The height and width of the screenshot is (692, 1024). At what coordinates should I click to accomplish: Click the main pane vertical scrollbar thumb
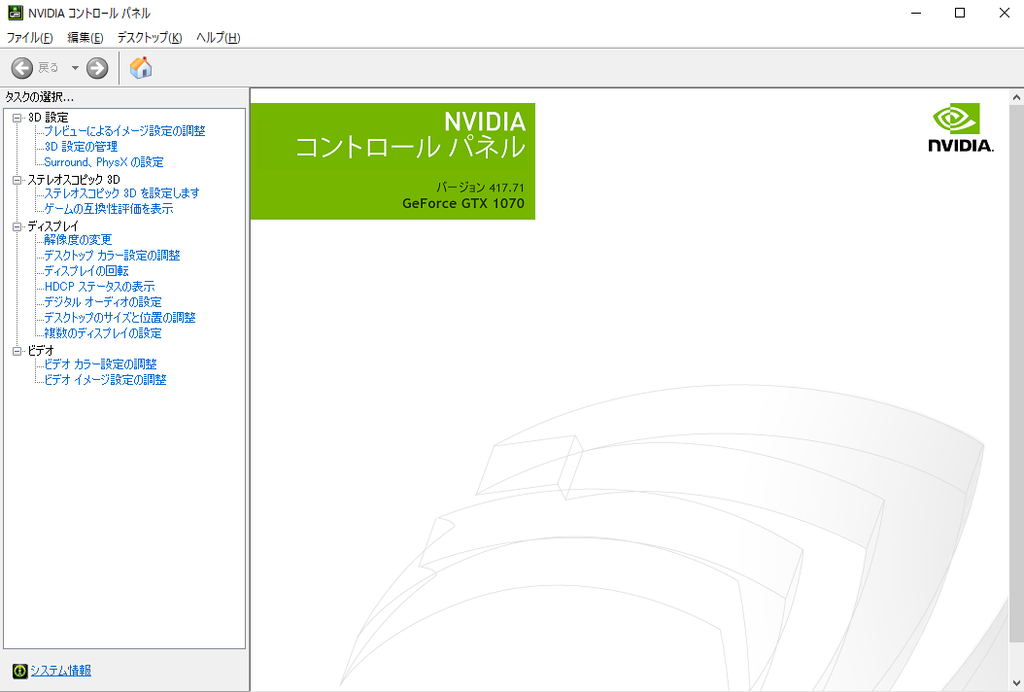coord(1016,373)
